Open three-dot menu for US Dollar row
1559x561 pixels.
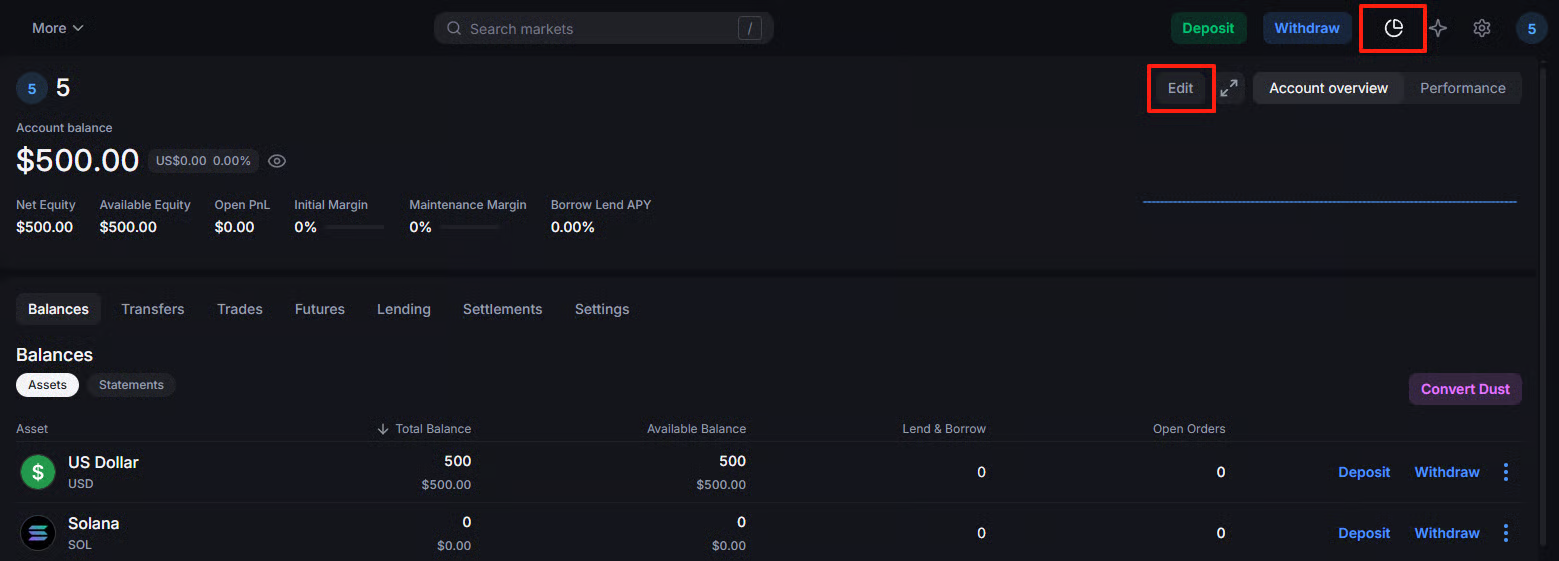coord(1506,472)
